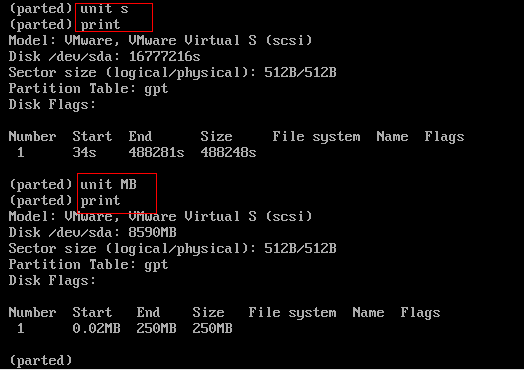Click the second 'print' command
This screenshot has height=371, width=524.
tap(100, 201)
